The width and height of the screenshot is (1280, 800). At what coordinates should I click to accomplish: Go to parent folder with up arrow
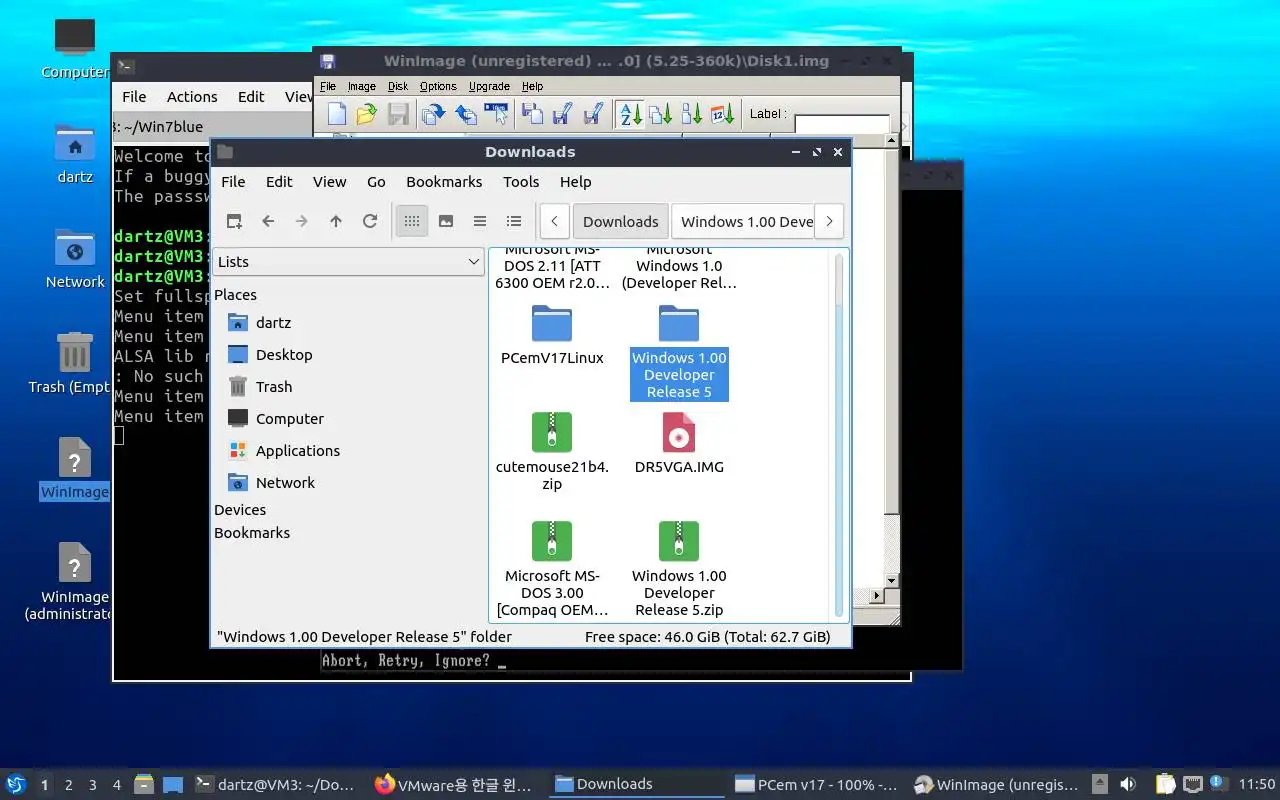point(336,221)
